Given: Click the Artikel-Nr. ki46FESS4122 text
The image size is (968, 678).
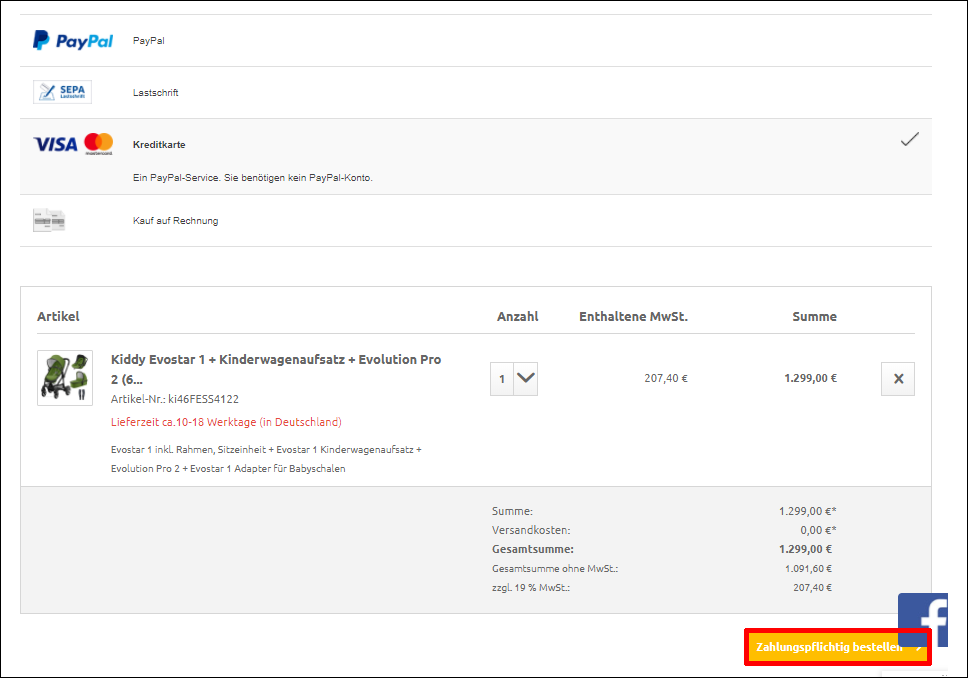Looking at the screenshot, I should point(175,399).
